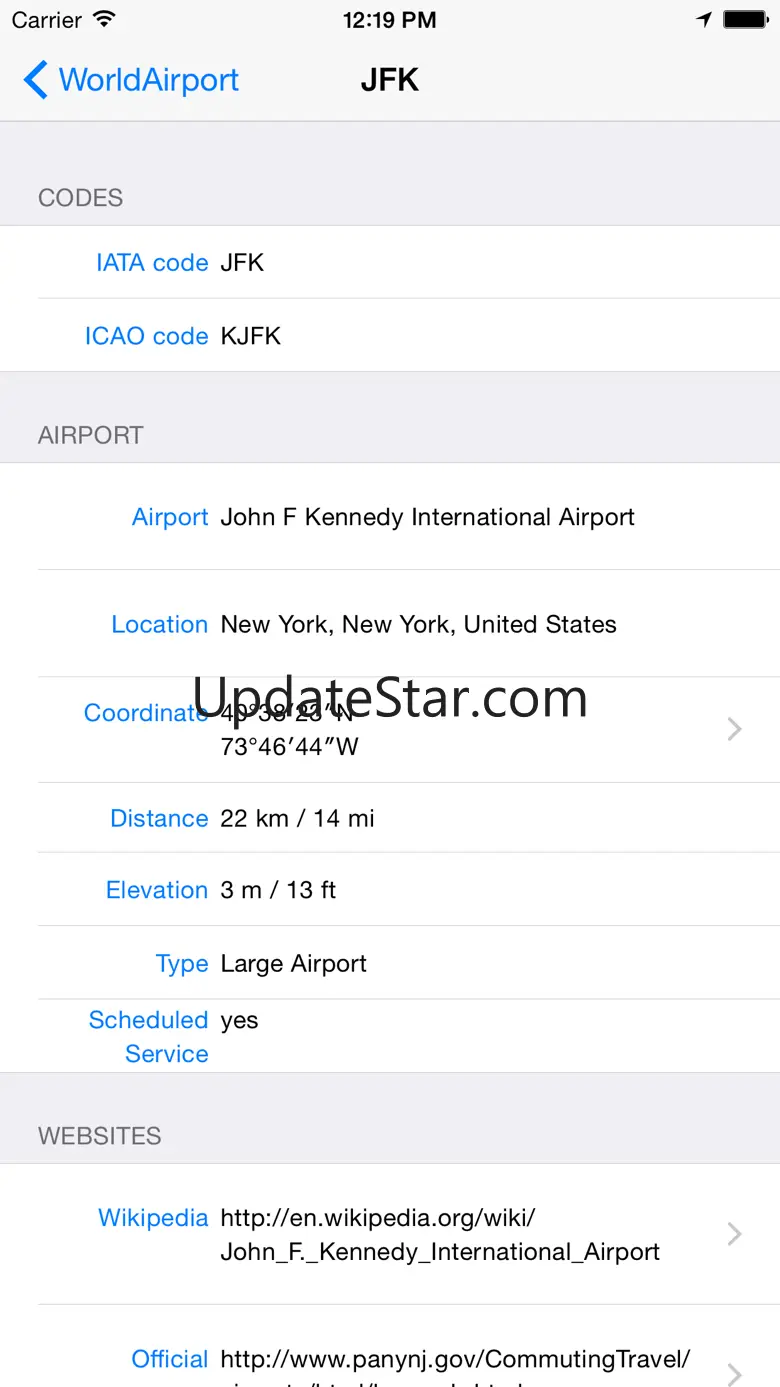
Task: Tap the battery indicator icon
Action: pyautogui.click(x=745, y=20)
